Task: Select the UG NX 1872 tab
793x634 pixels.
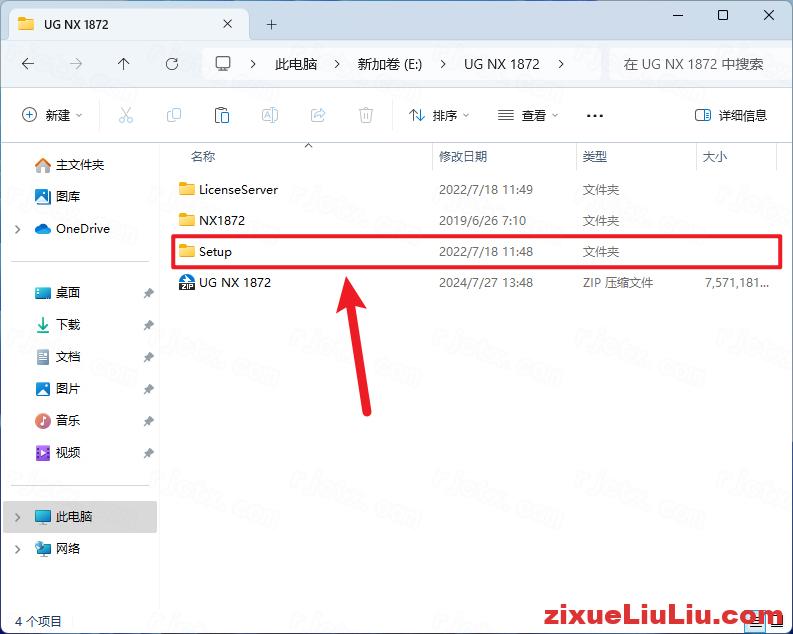Action: click(x=128, y=24)
